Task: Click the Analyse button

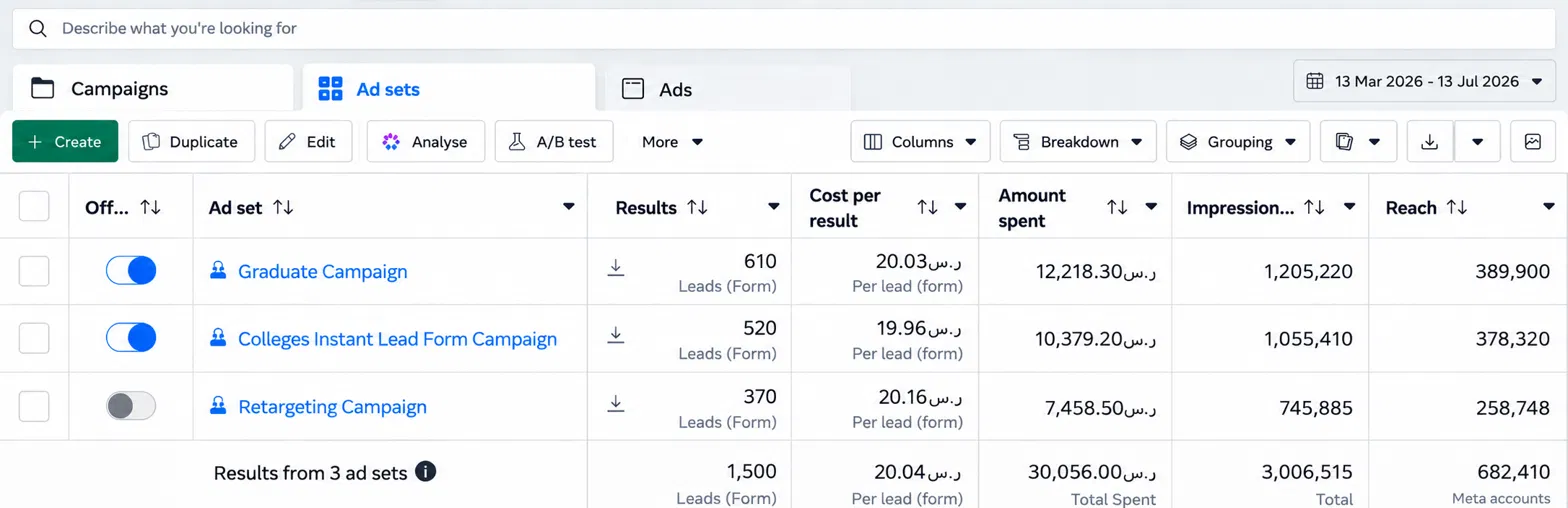Action: [425, 142]
